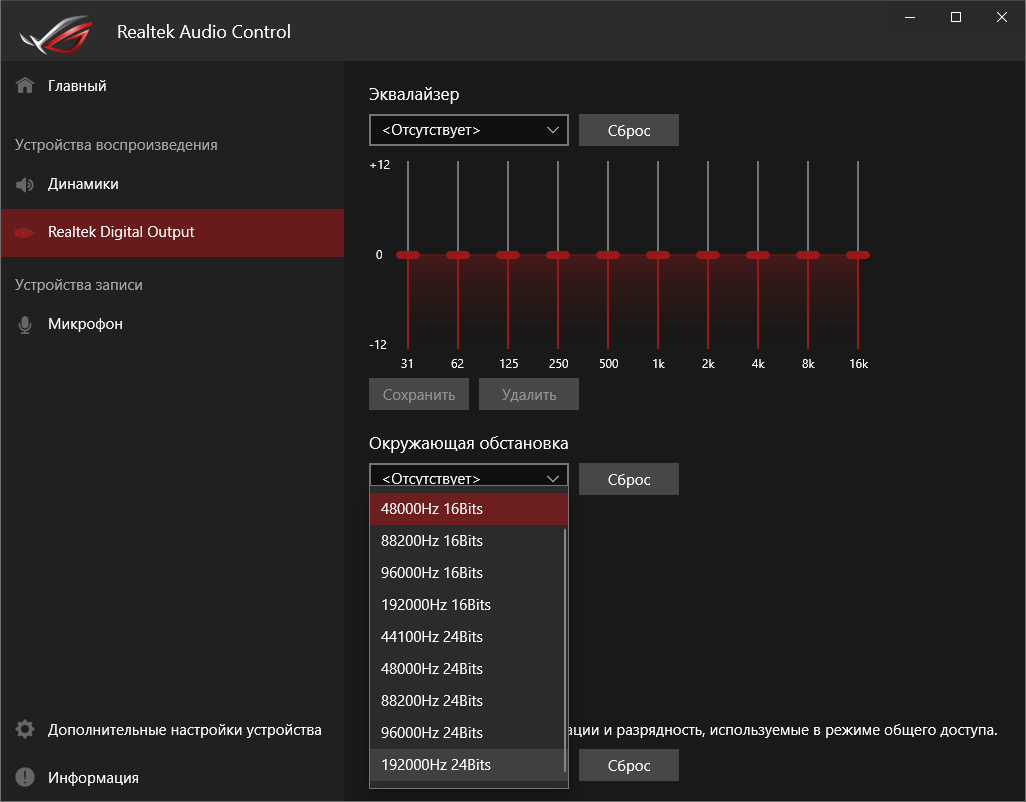This screenshot has width=1026, height=802.
Task: Choose 96000Hz 16Bits format
Action: 467,573
